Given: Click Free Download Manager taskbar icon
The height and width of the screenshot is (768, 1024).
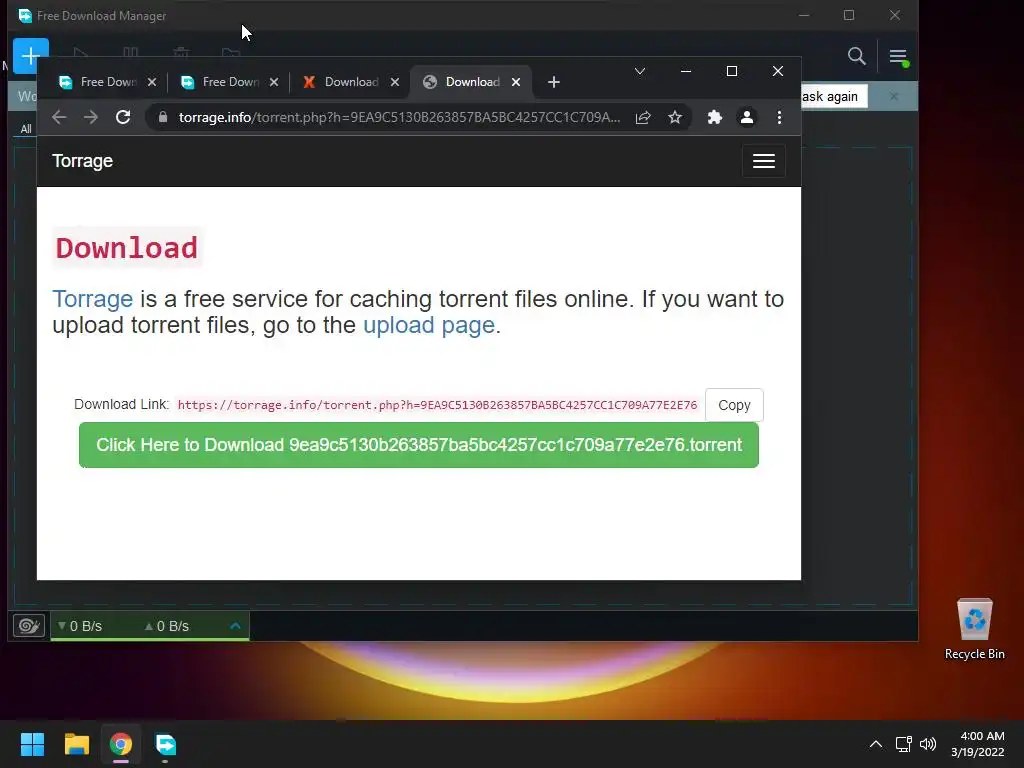Looking at the screenshot, I should click(165, 744).
